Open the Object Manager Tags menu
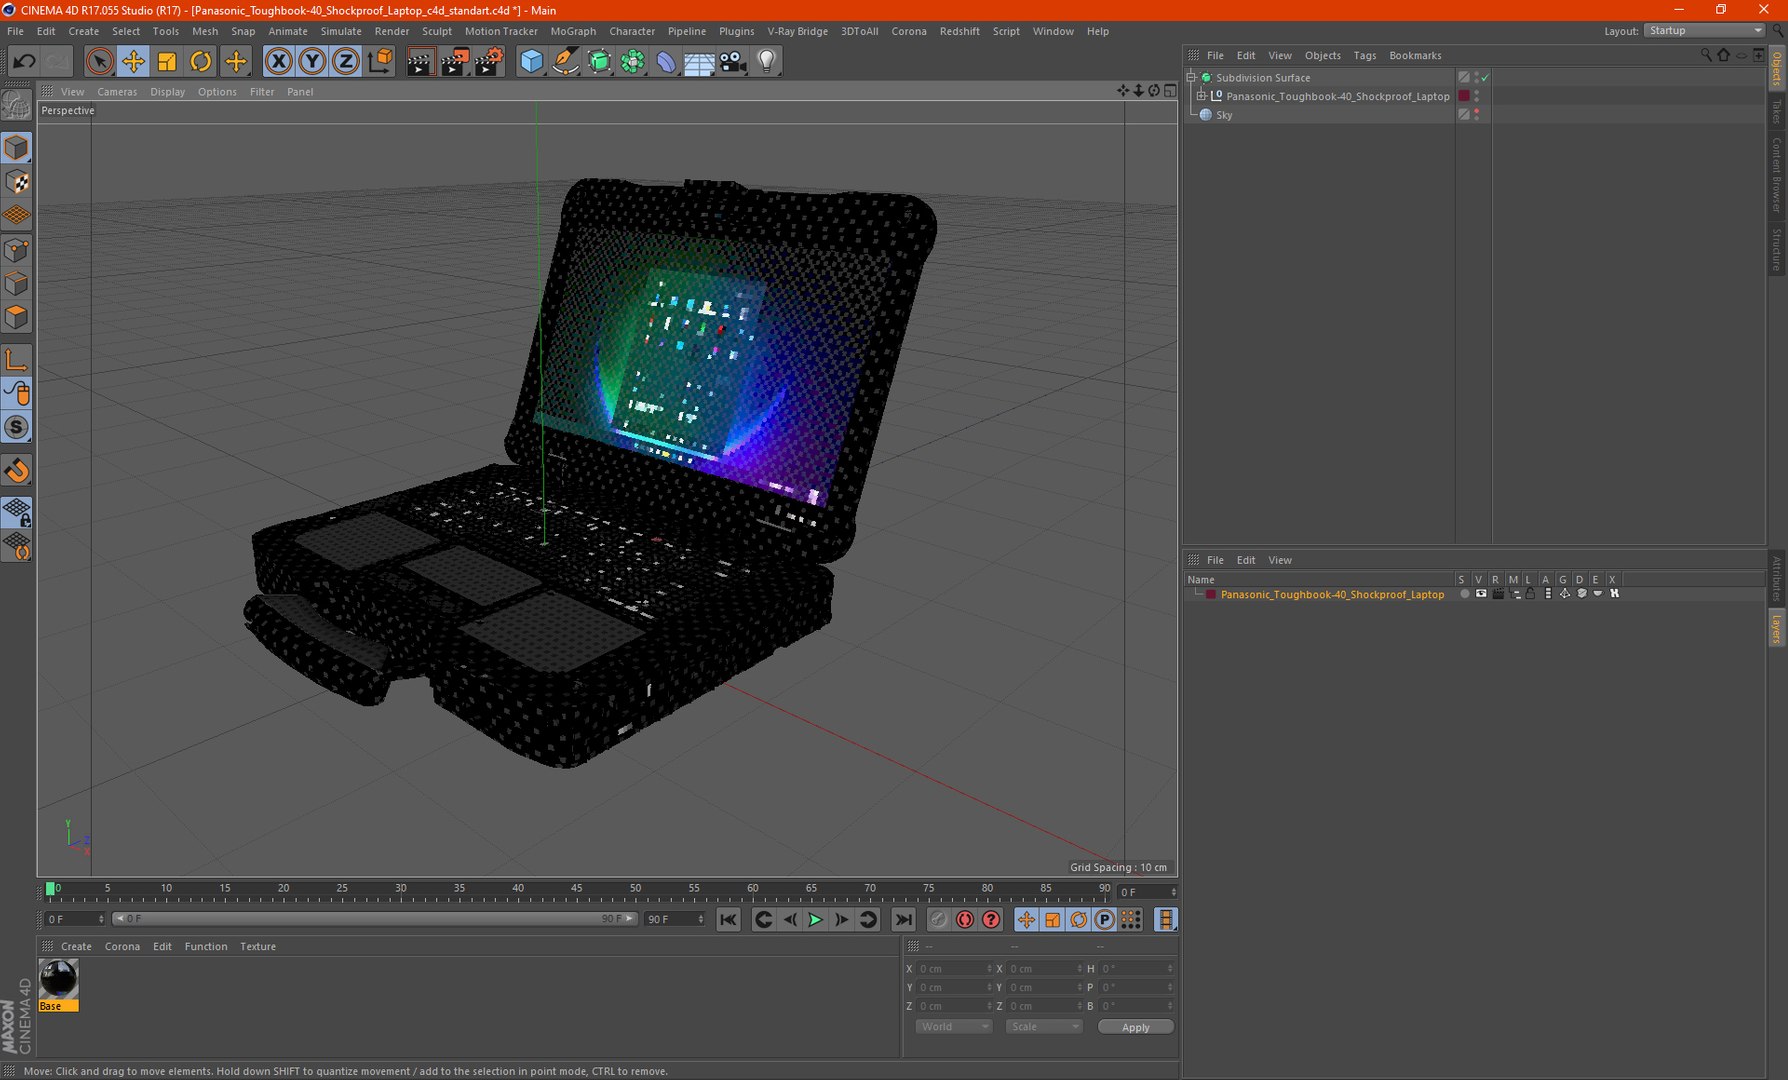 point(1365,56)
